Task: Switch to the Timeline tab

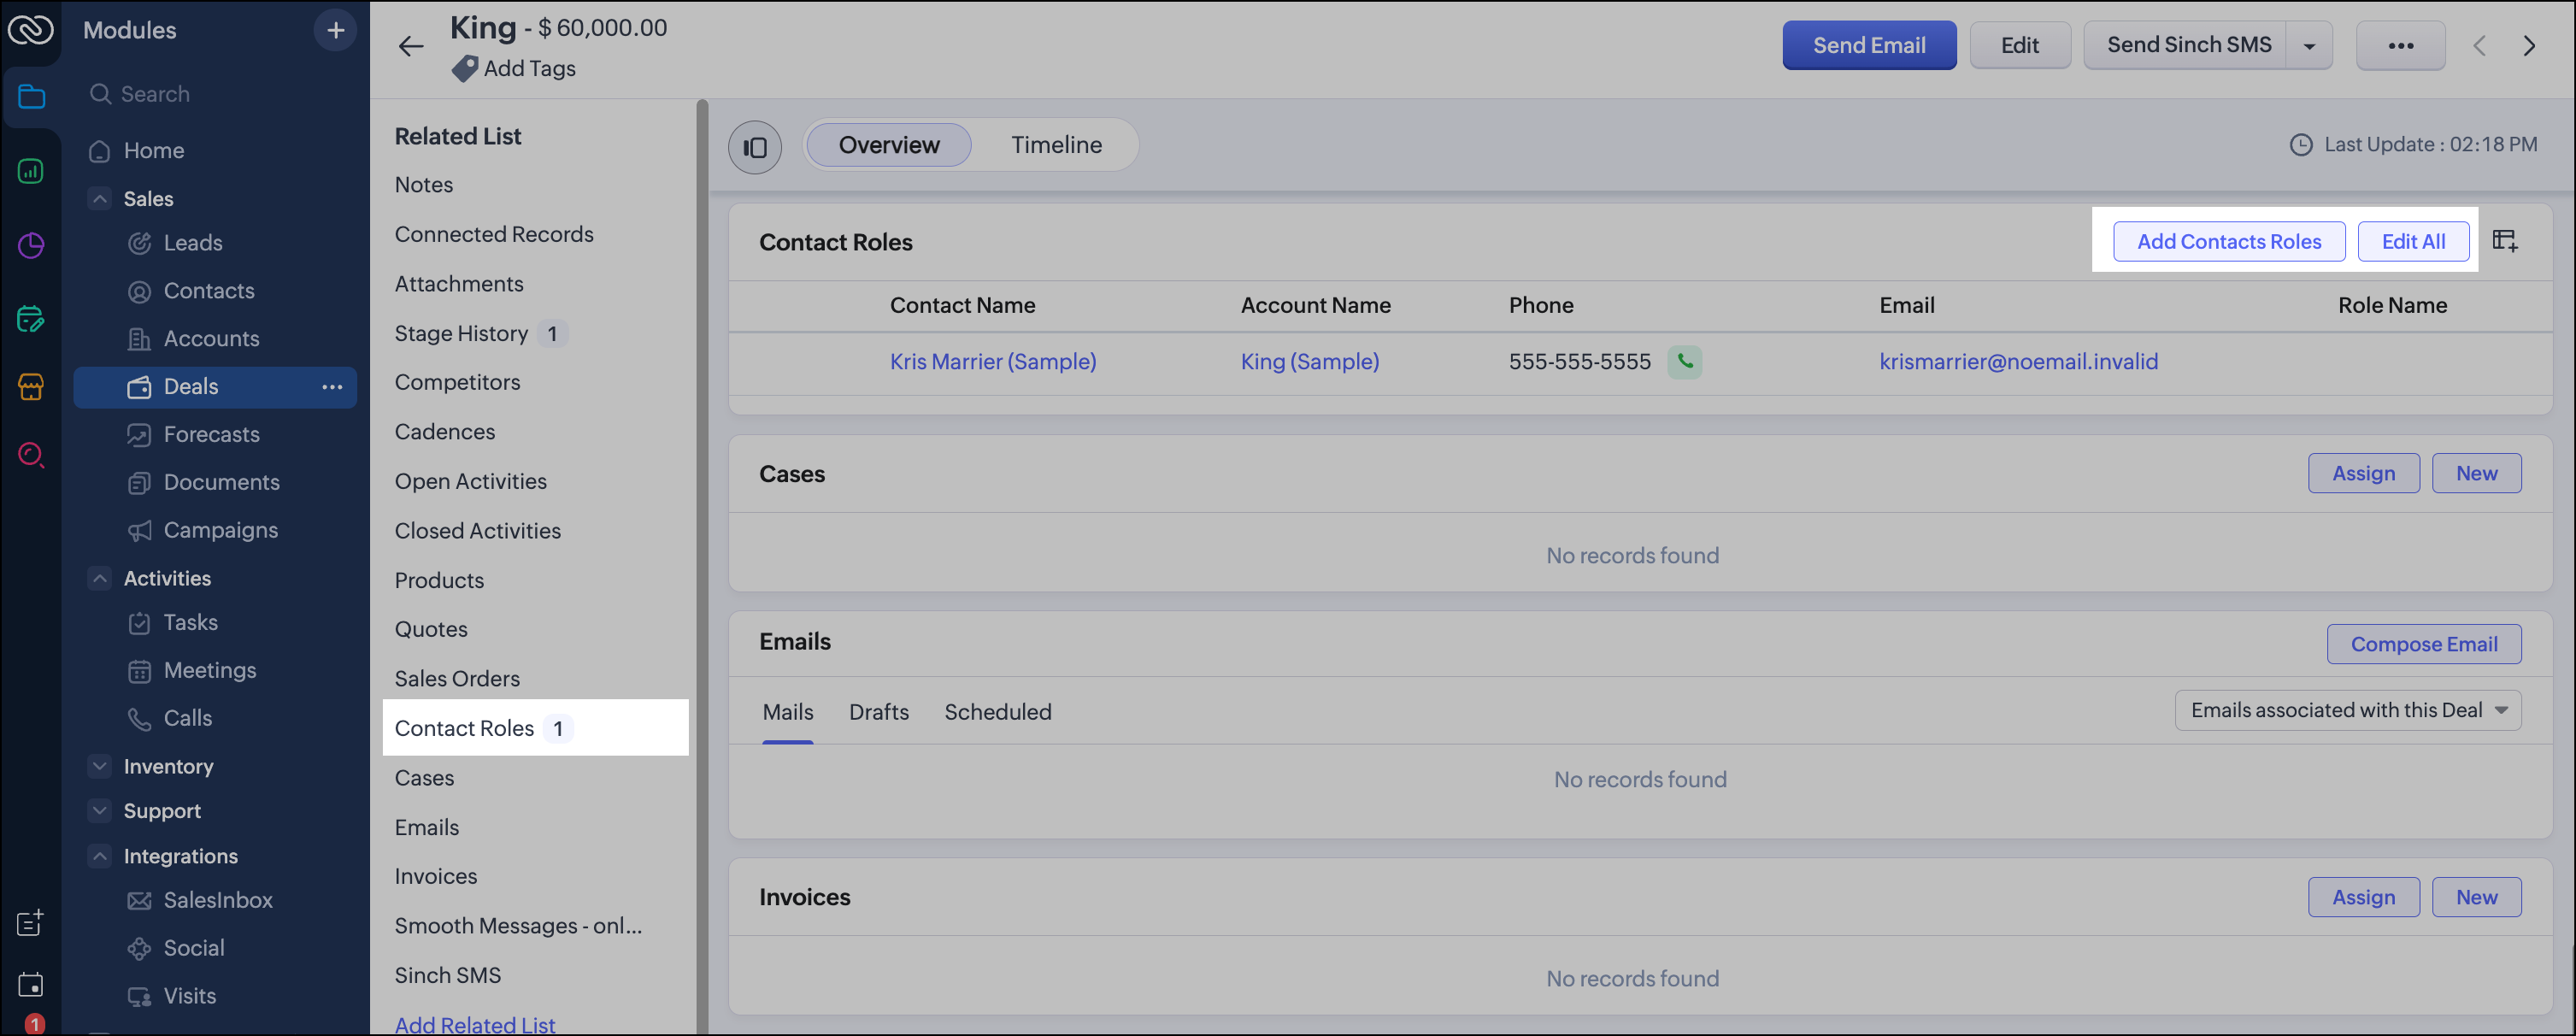Action: (x=1056, y=145)
